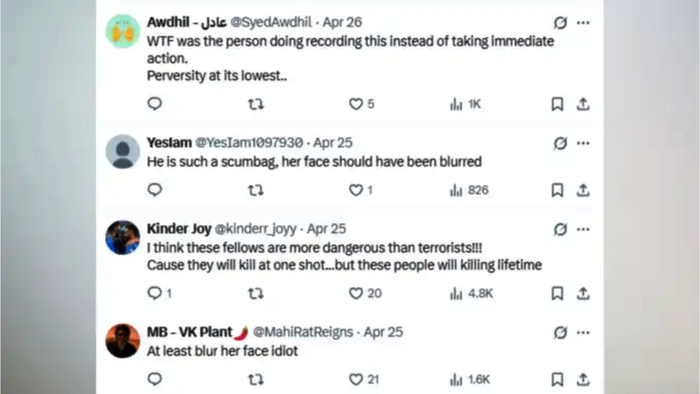Repost Yeslam's tweet
Viewport: 700px width, 394px height.
coord(256,191)
